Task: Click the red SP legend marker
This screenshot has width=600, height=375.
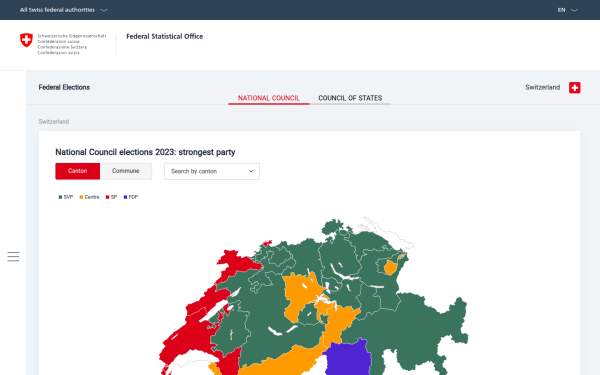Action: pyautogui.click(x=108, y=197)
